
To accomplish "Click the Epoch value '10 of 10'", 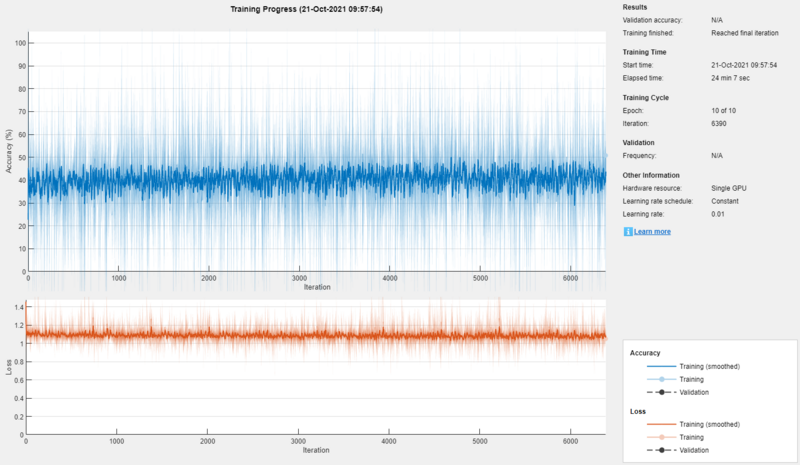I will pyautogui.click(x=725, y=111).
